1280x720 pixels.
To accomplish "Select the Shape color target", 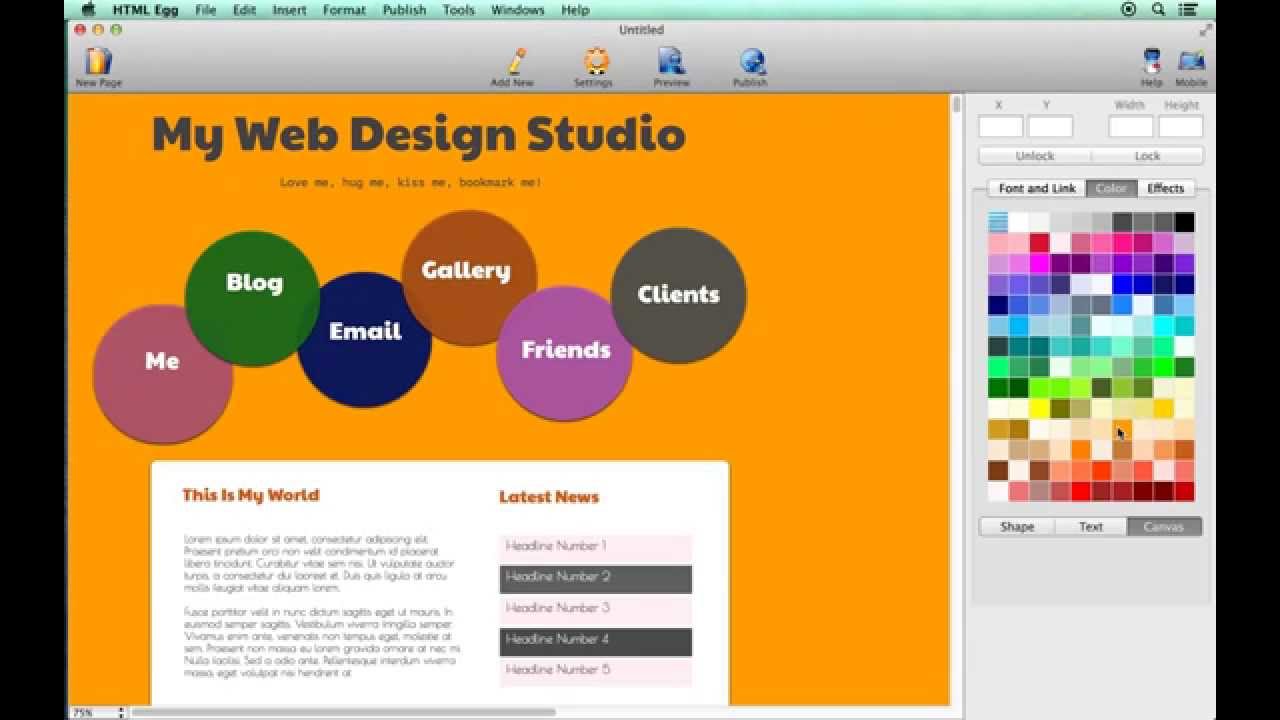I will point(1017,526).
